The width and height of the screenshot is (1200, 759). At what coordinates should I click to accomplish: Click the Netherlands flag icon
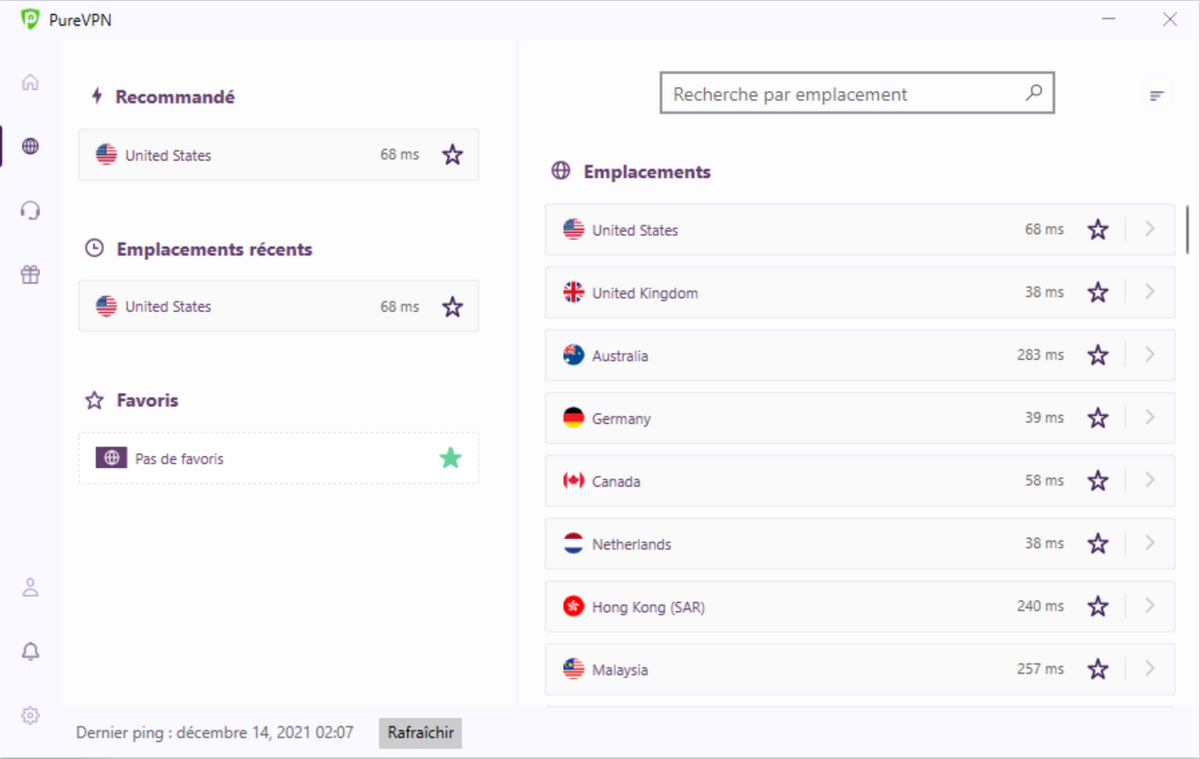coord(574,544)
